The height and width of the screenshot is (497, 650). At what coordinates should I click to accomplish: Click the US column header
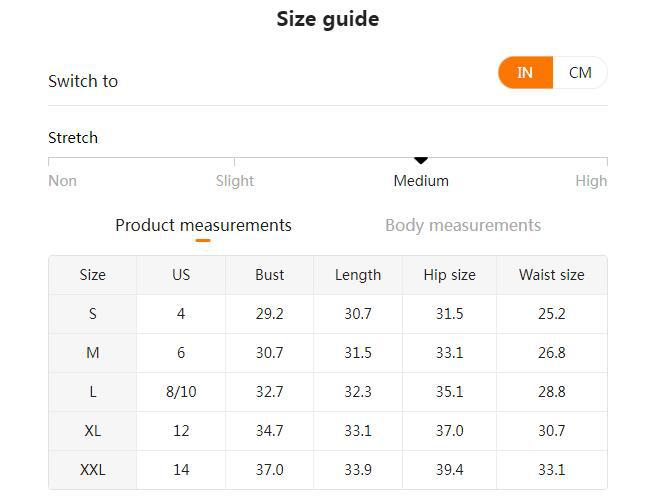point(181,275)
